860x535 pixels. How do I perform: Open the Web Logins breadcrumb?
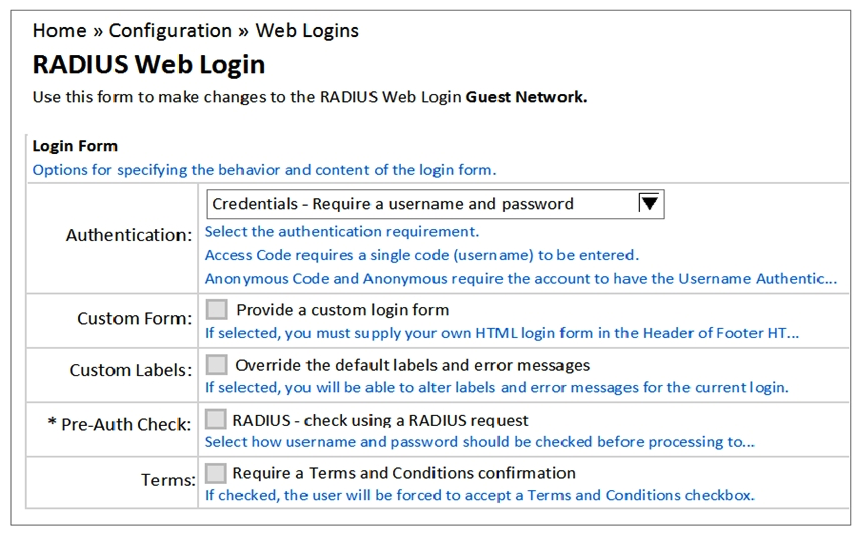click(307, 31)
